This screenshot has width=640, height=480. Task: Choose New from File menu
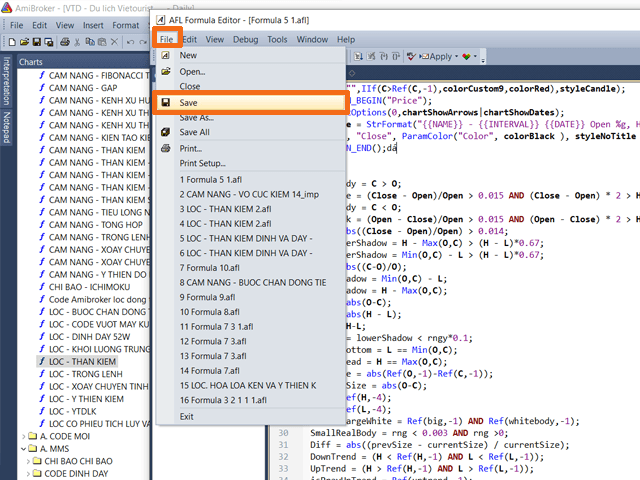tap(250, 55)
